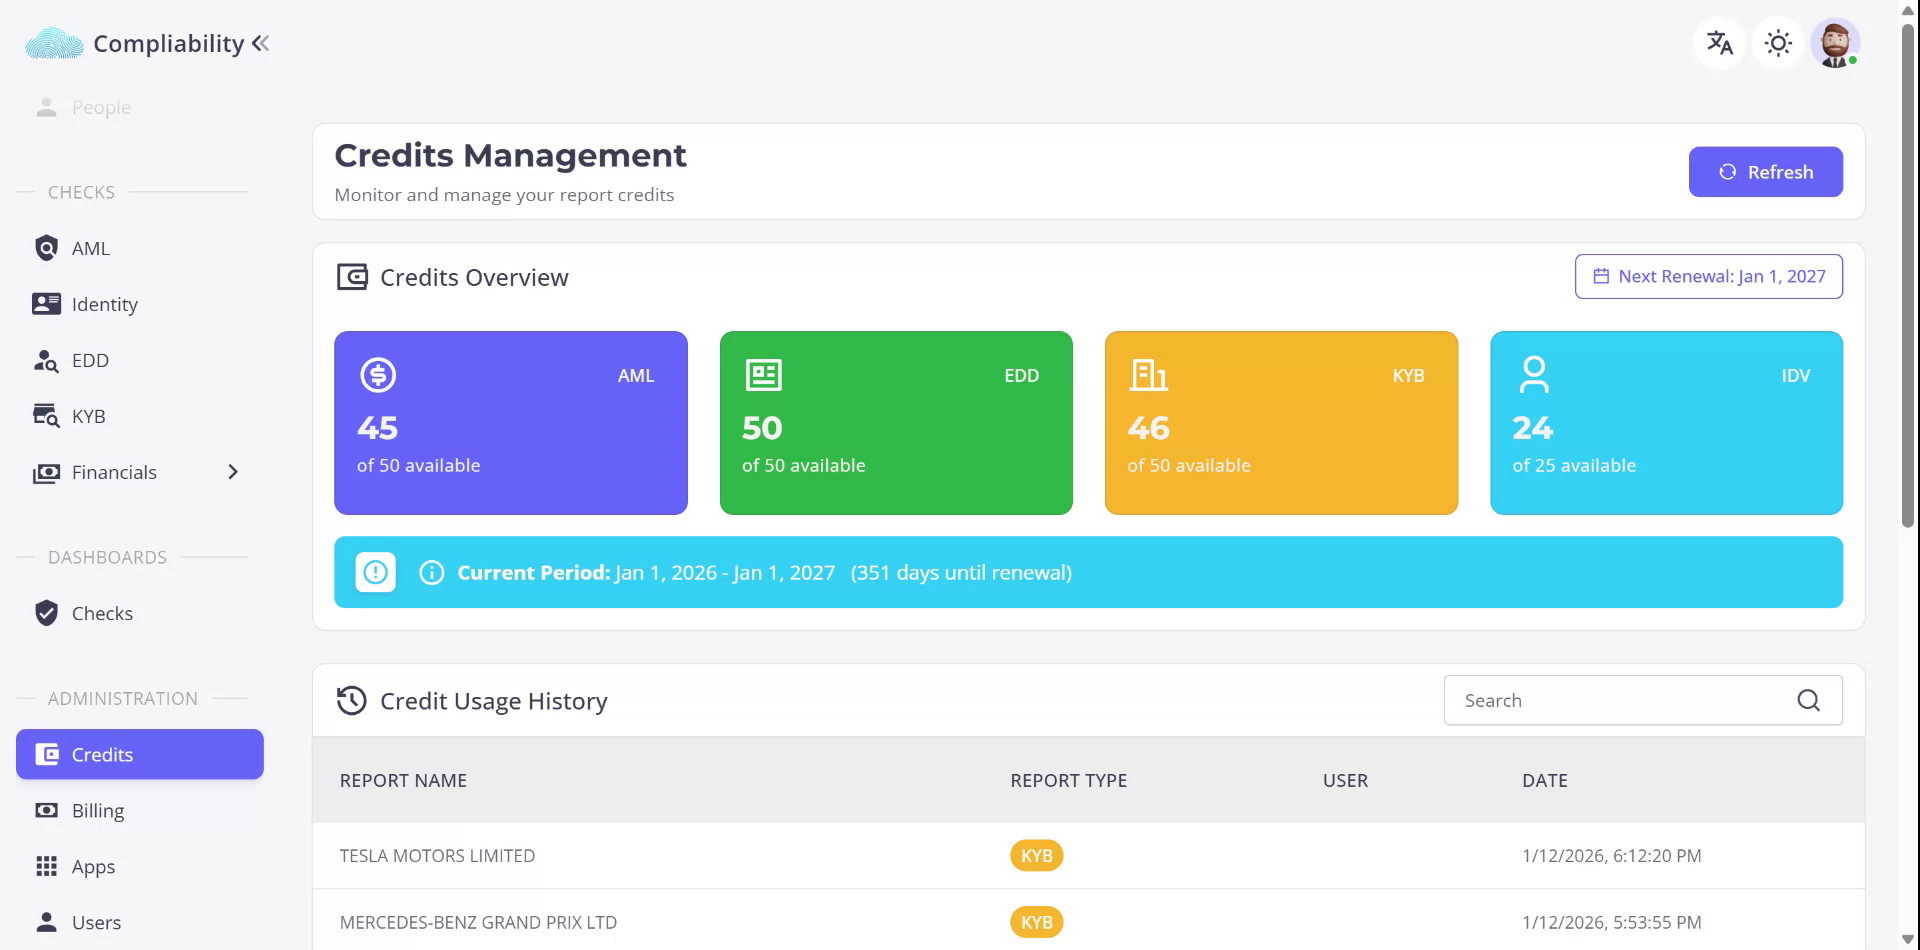Open the Checks dashboard shield icon

click(x=46, y=613)
